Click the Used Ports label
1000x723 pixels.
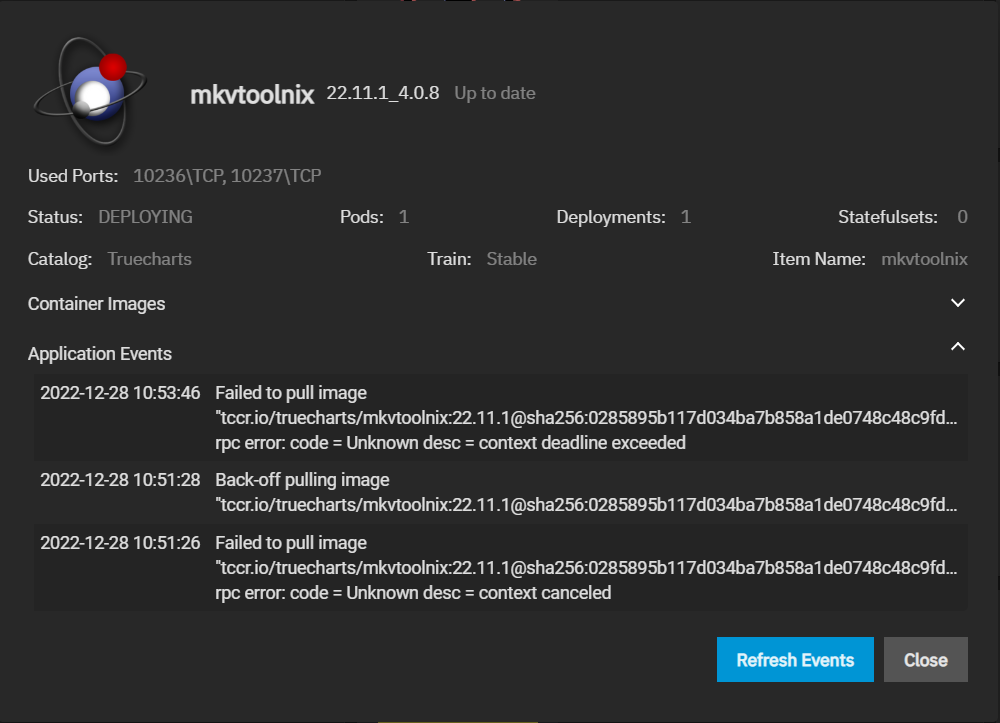73,176
